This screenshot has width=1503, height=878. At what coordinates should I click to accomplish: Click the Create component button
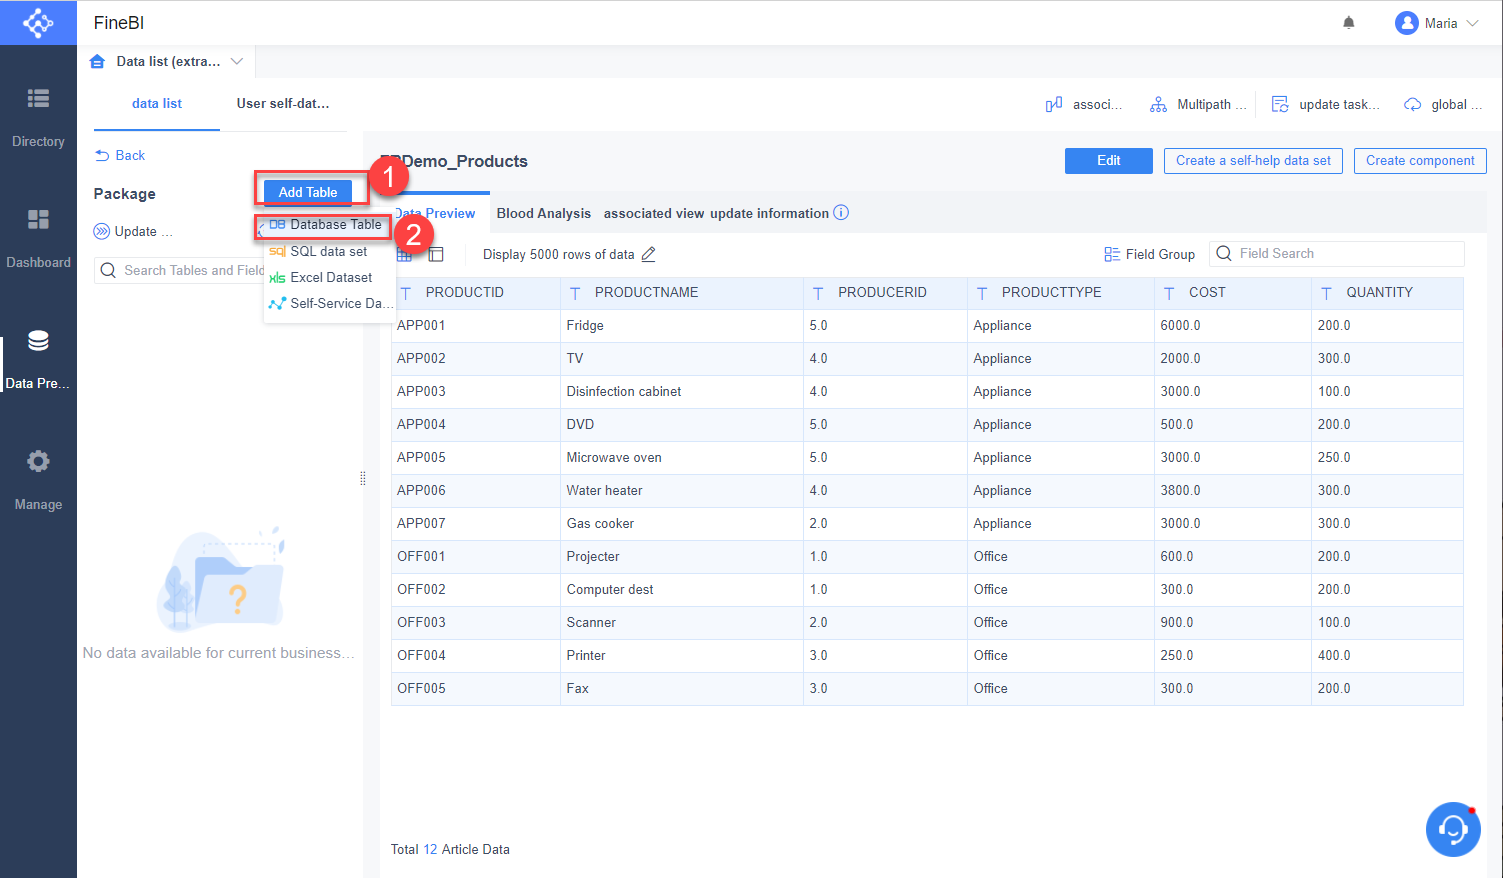click(1419, 160)
